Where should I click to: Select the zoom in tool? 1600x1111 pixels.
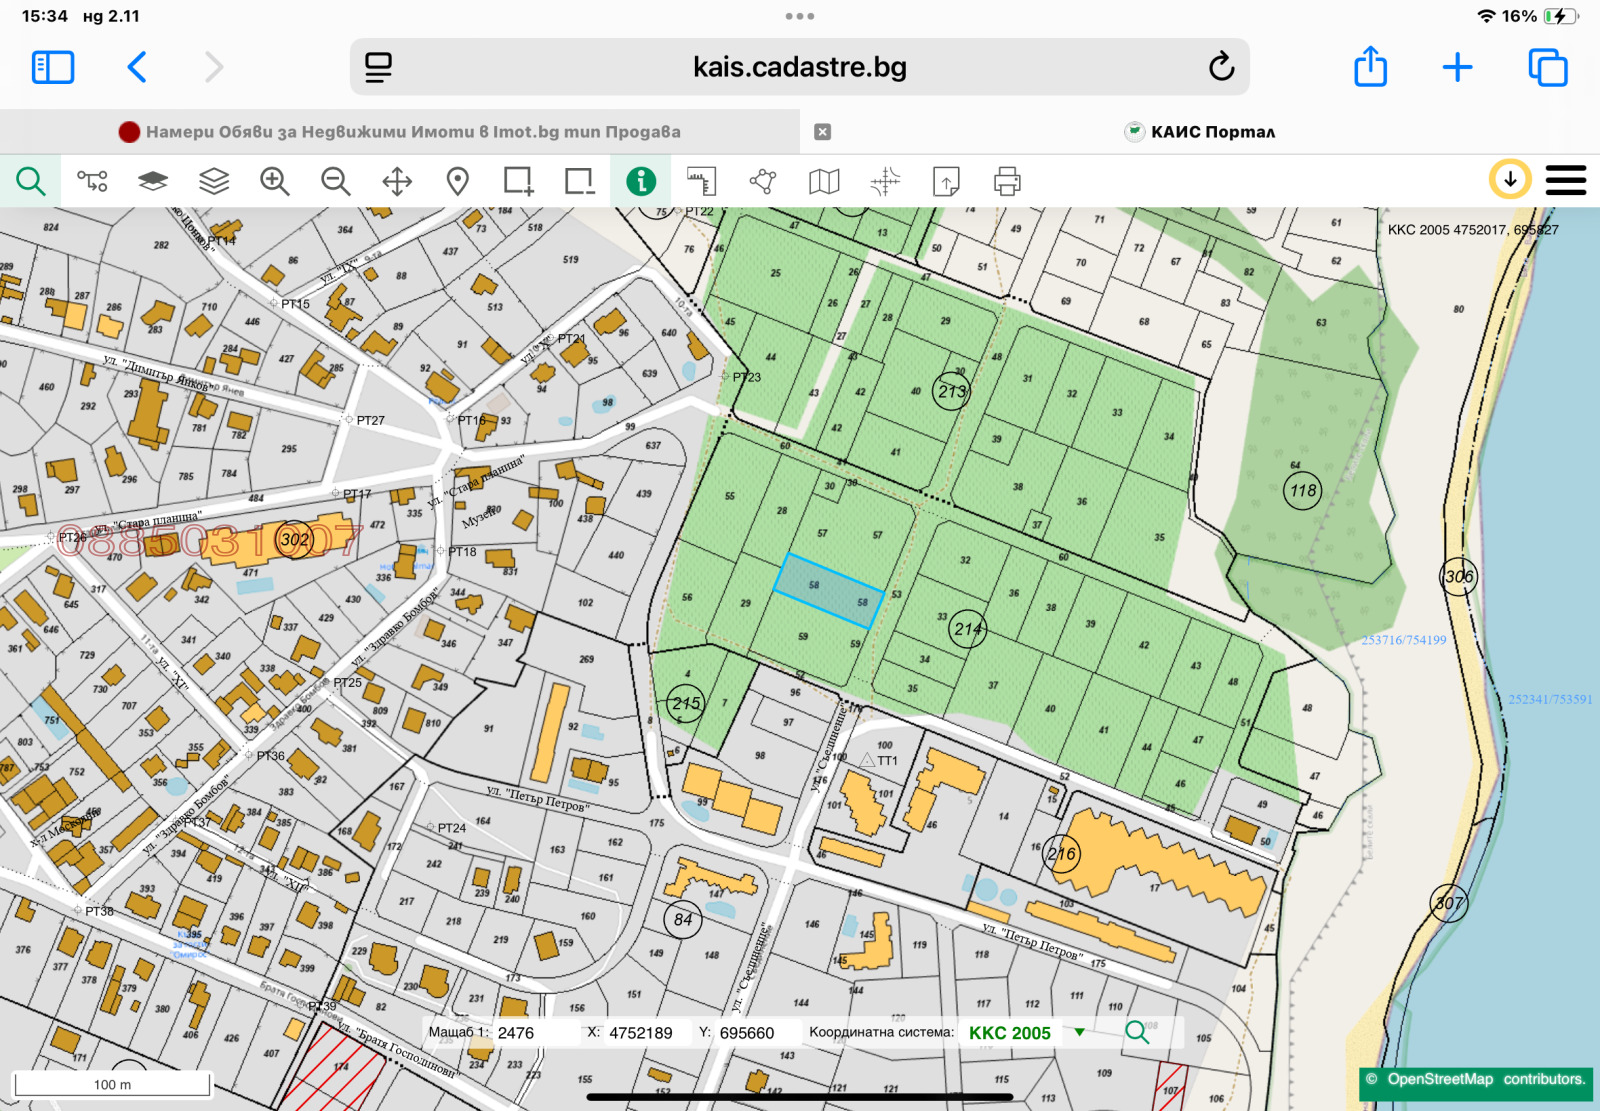click(x=274, y=181)
